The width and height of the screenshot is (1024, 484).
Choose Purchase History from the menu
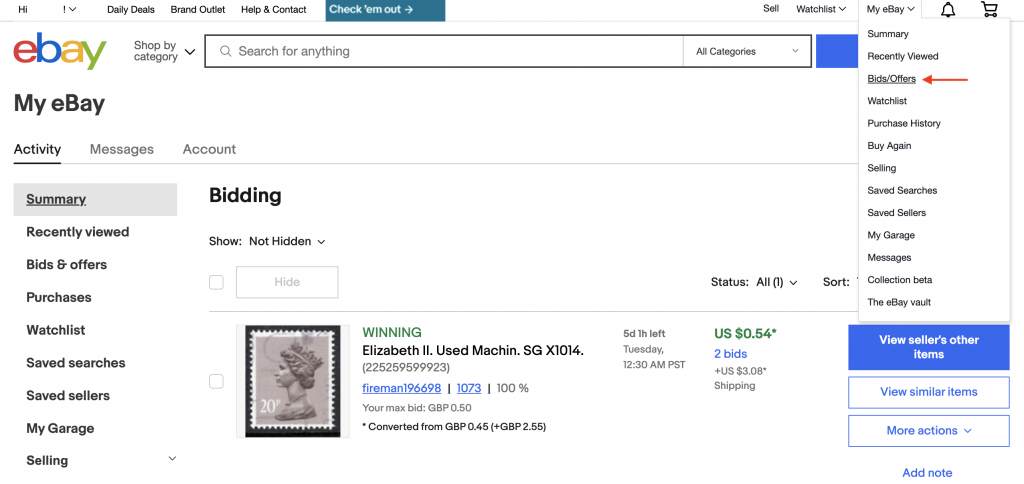click(x=904, y=123)
